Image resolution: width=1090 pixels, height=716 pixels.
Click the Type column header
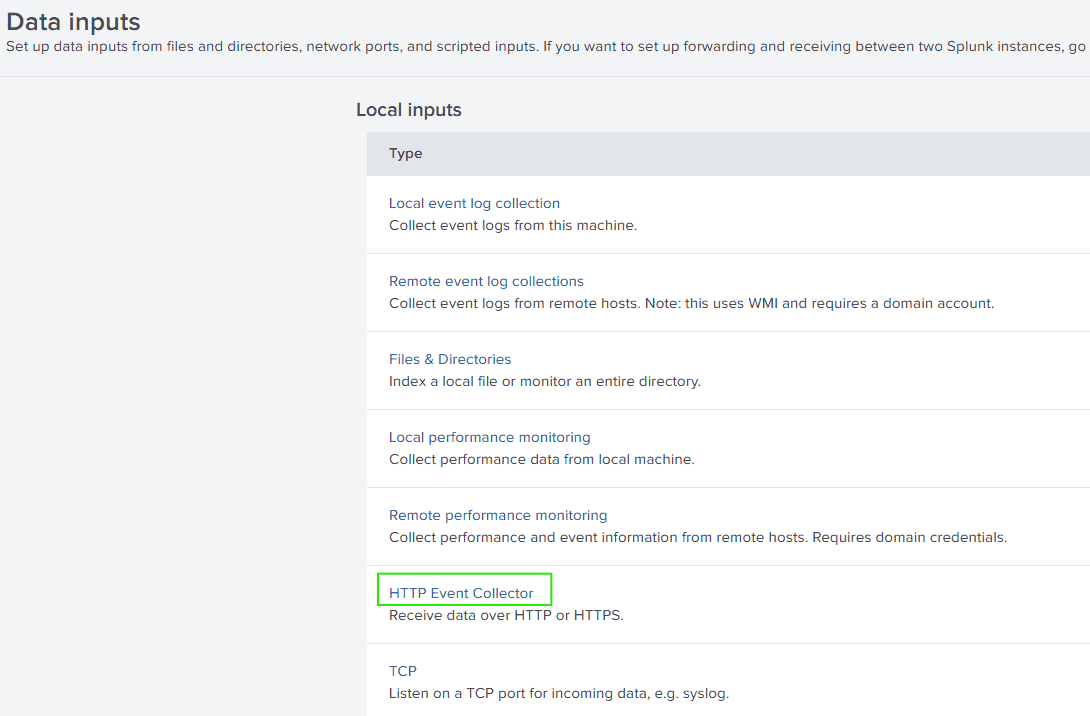click(405, 153)
